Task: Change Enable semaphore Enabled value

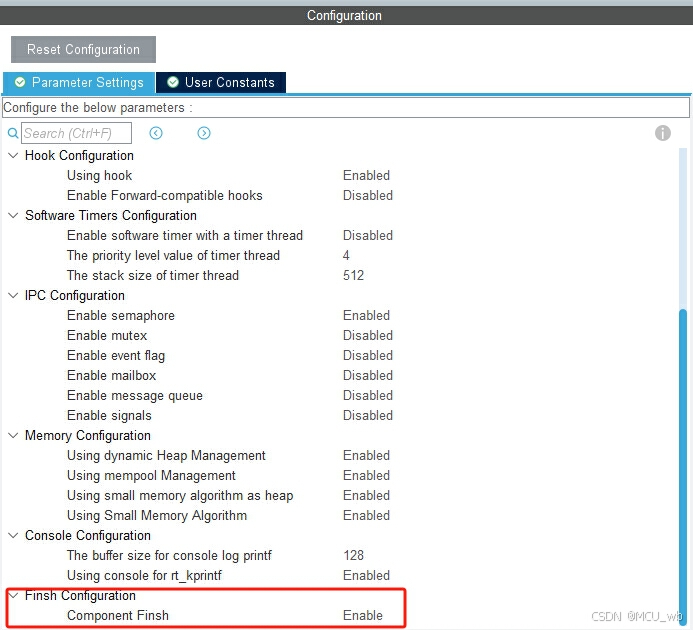Action: pyautogui.click(x=366, y=315)
